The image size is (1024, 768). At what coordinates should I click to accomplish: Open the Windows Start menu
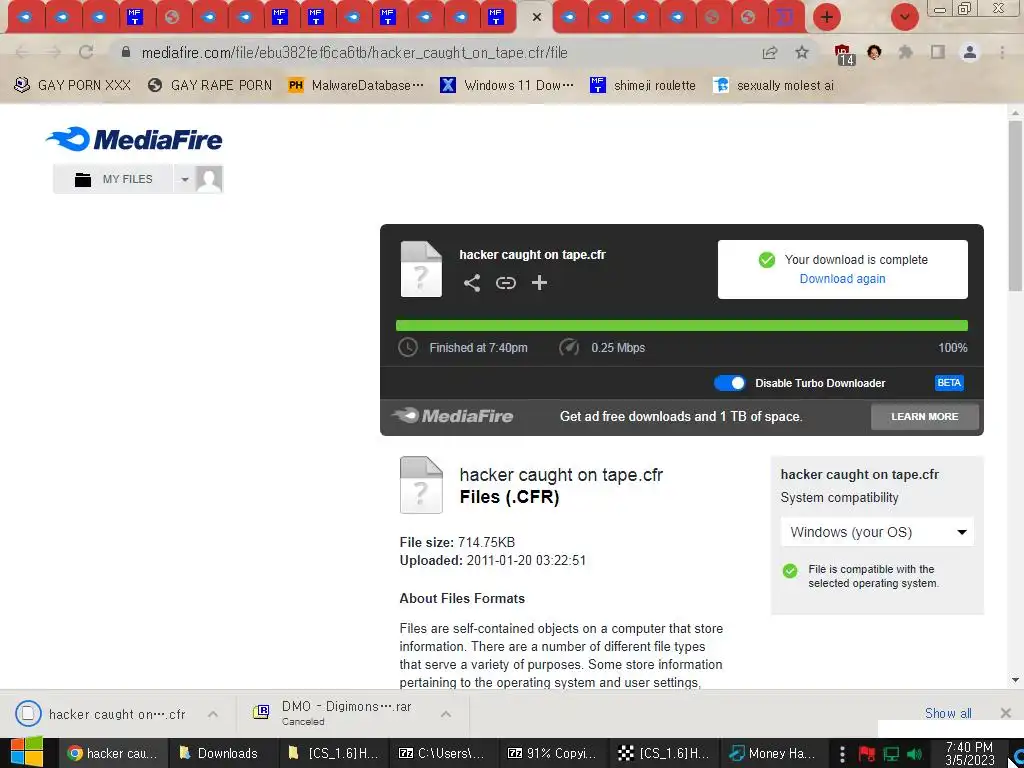[x=26, y=752]
